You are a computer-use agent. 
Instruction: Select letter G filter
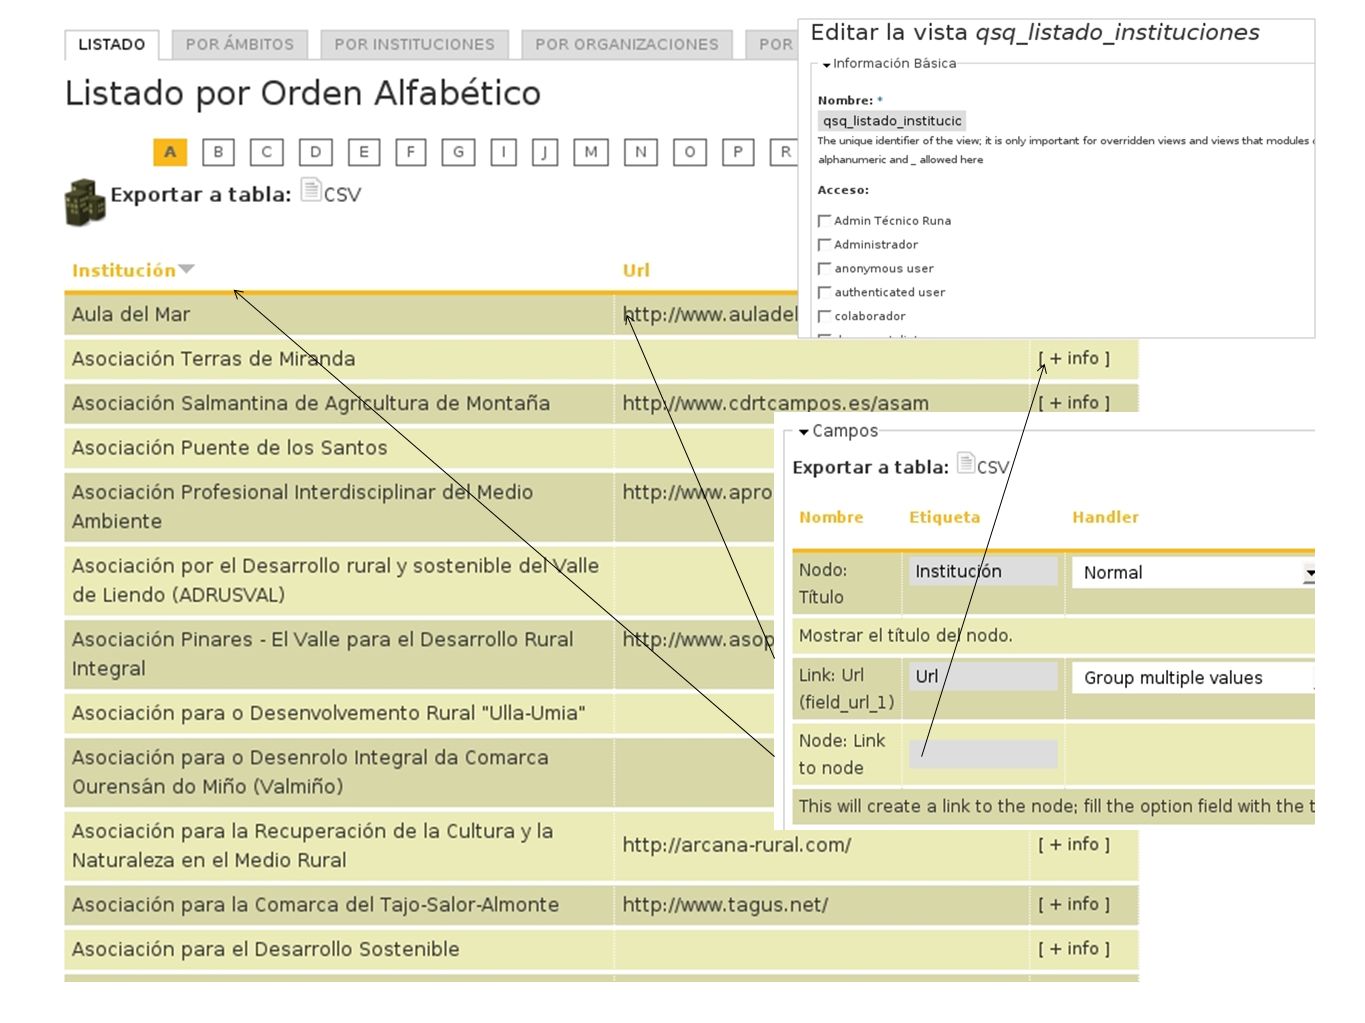coord(458,152)
